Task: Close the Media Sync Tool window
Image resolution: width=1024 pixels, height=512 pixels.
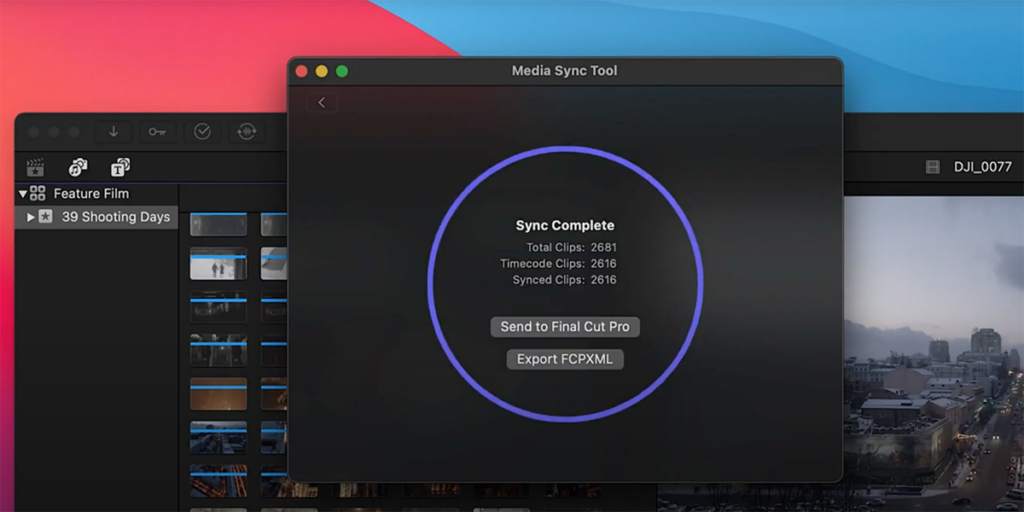Action: pyautogui.click(x=301, y=71)
